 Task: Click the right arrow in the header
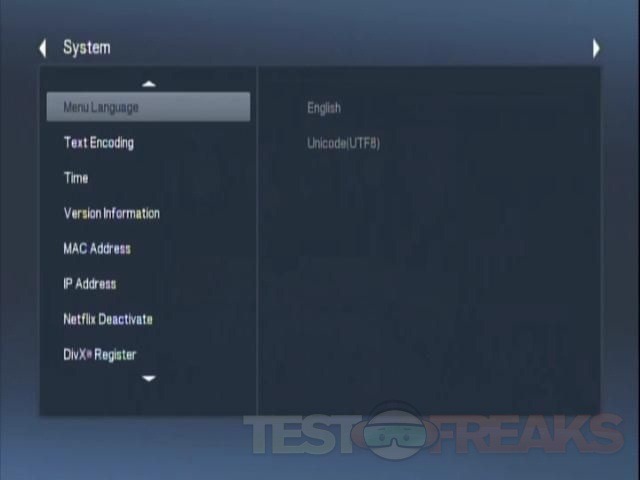(x=596, y=48)
